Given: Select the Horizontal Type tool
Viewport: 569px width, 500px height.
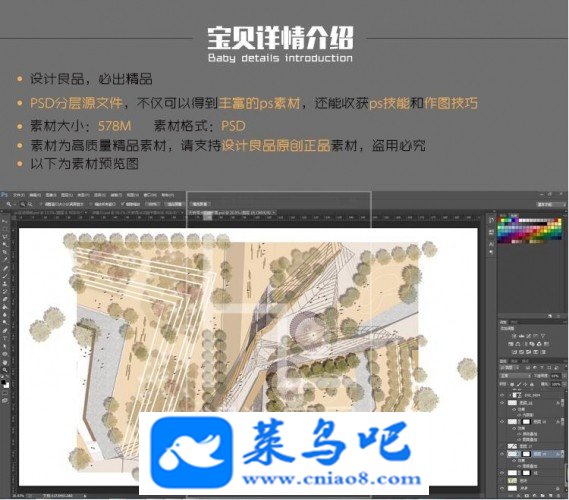Looking at the screenshot, I should 5,338.
